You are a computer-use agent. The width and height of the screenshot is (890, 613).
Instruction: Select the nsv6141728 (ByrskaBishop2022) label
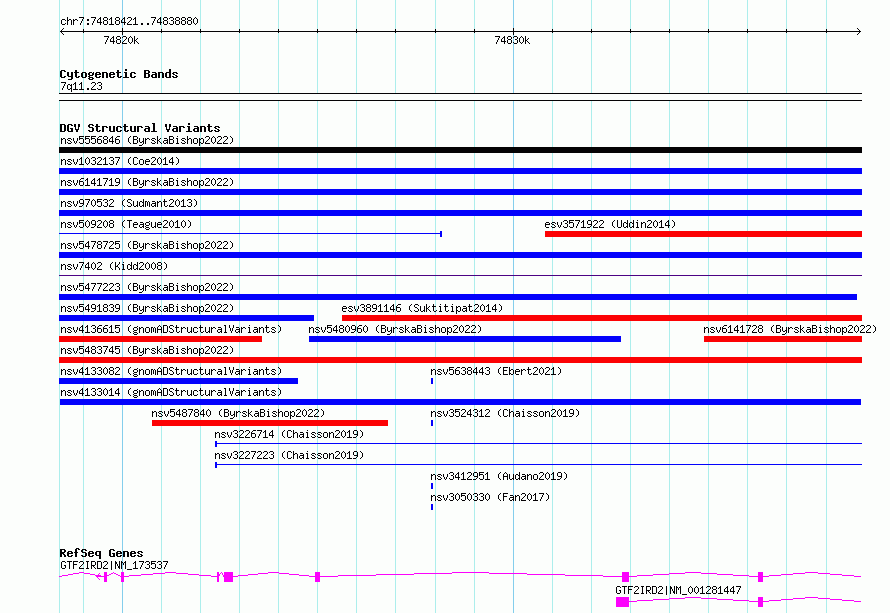pos(790,329)
